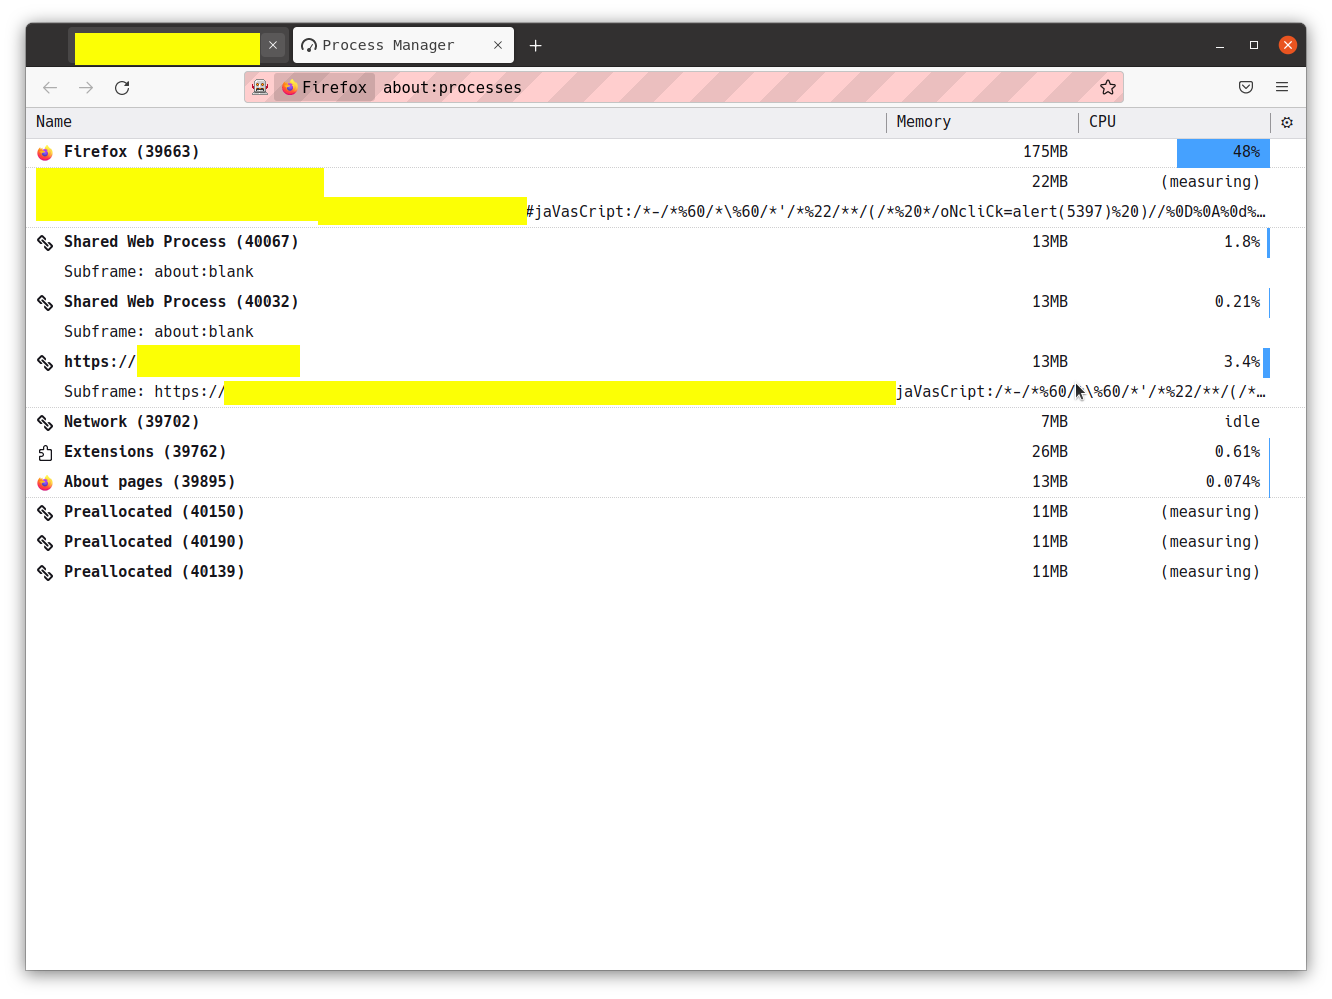1332x999 pixels.
Task: Click the link icon beside Shared Web Process 40032
Action: point(44,302)
